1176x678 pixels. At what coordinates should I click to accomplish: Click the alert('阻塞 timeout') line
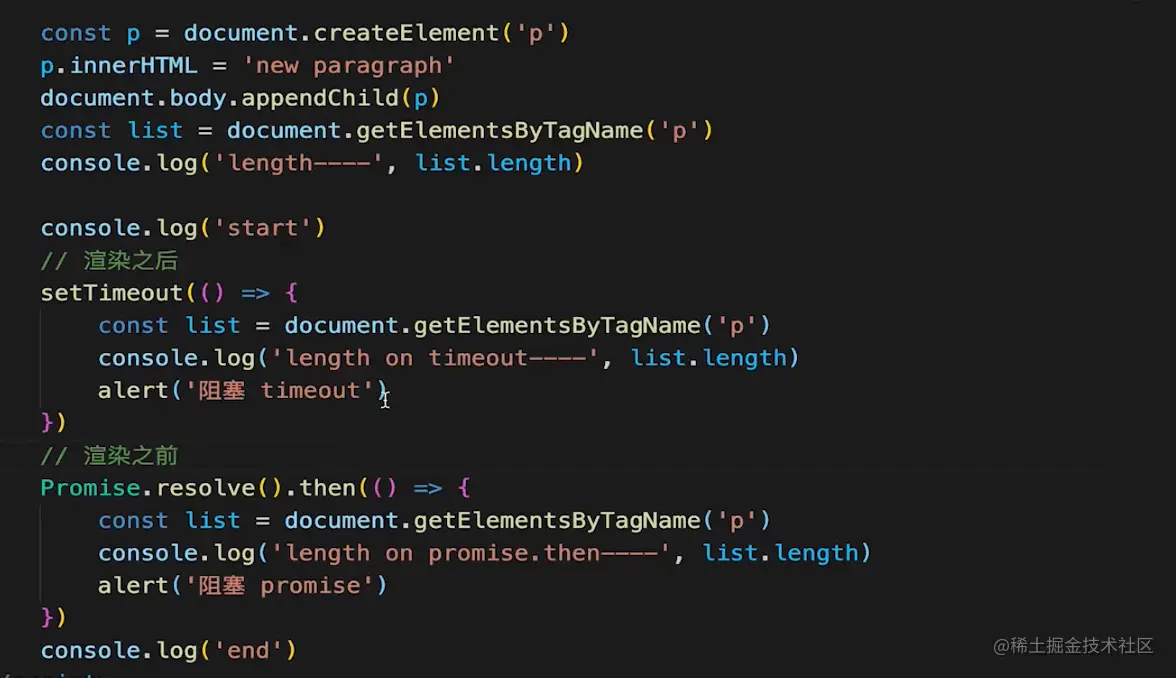click(243, 391)
